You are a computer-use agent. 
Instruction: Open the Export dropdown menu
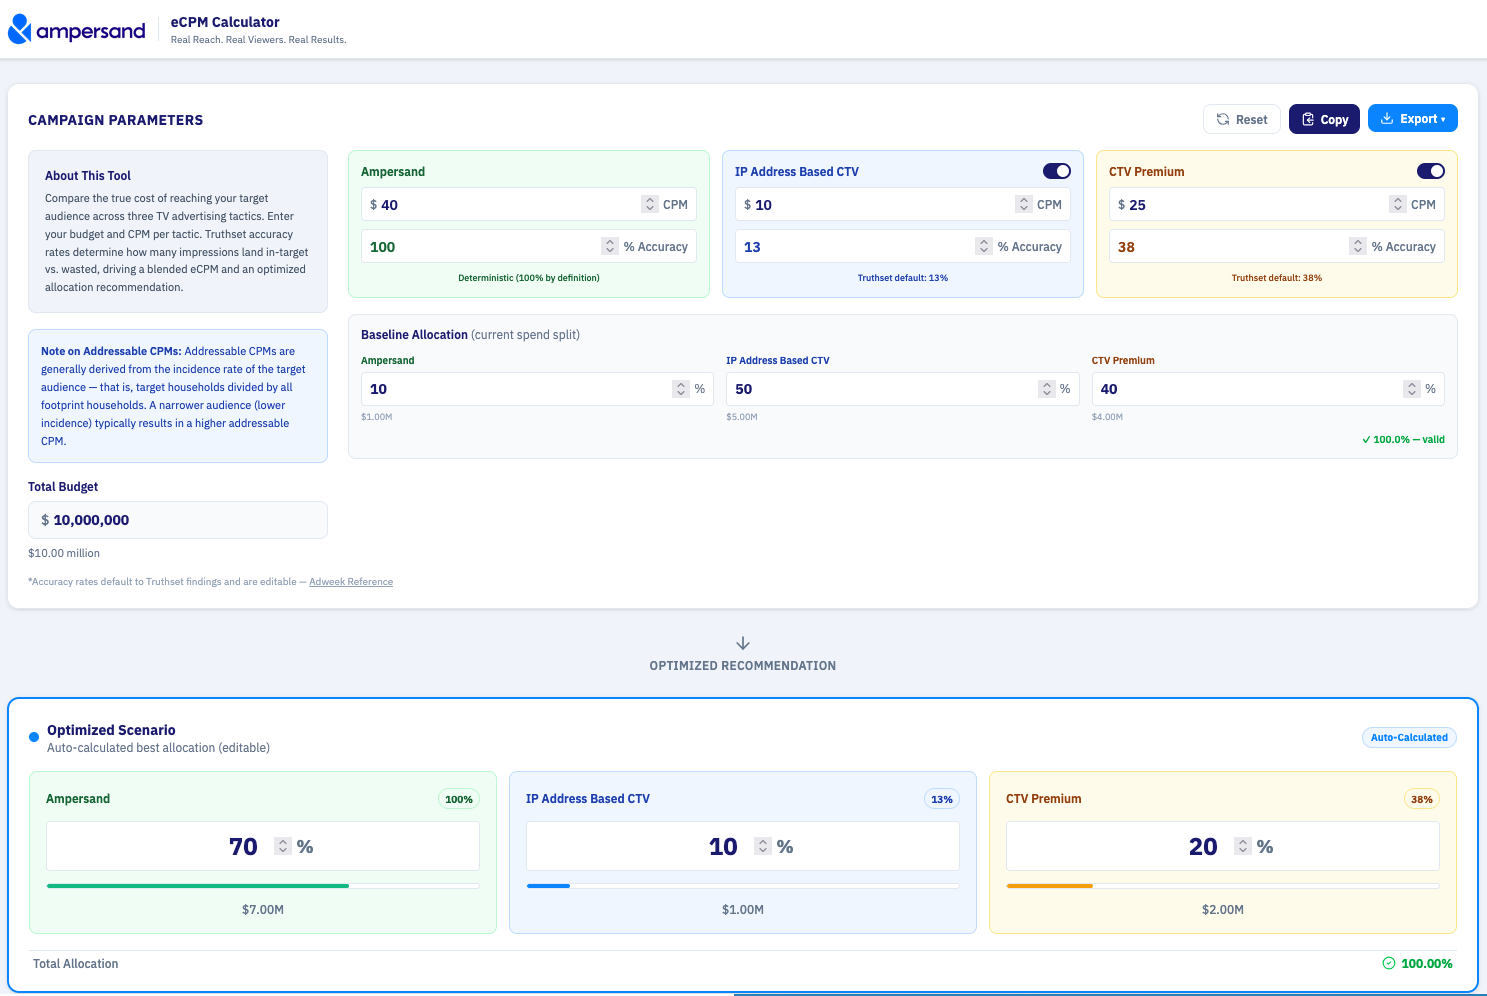click(1412, 118)
